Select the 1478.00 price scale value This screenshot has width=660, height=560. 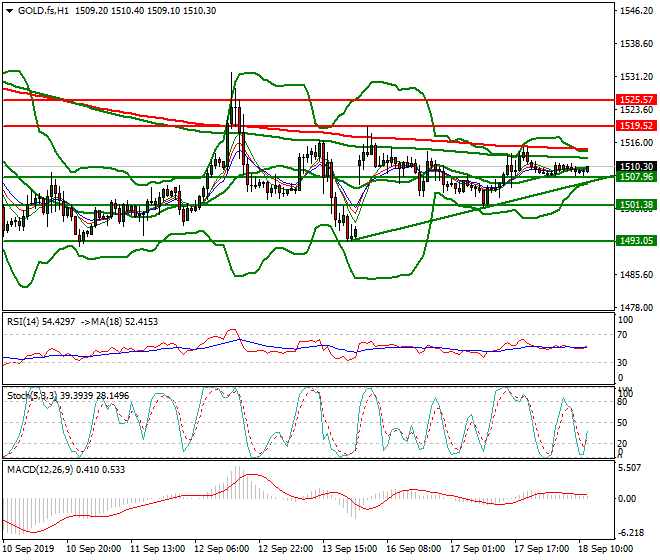tap(636, 307)
